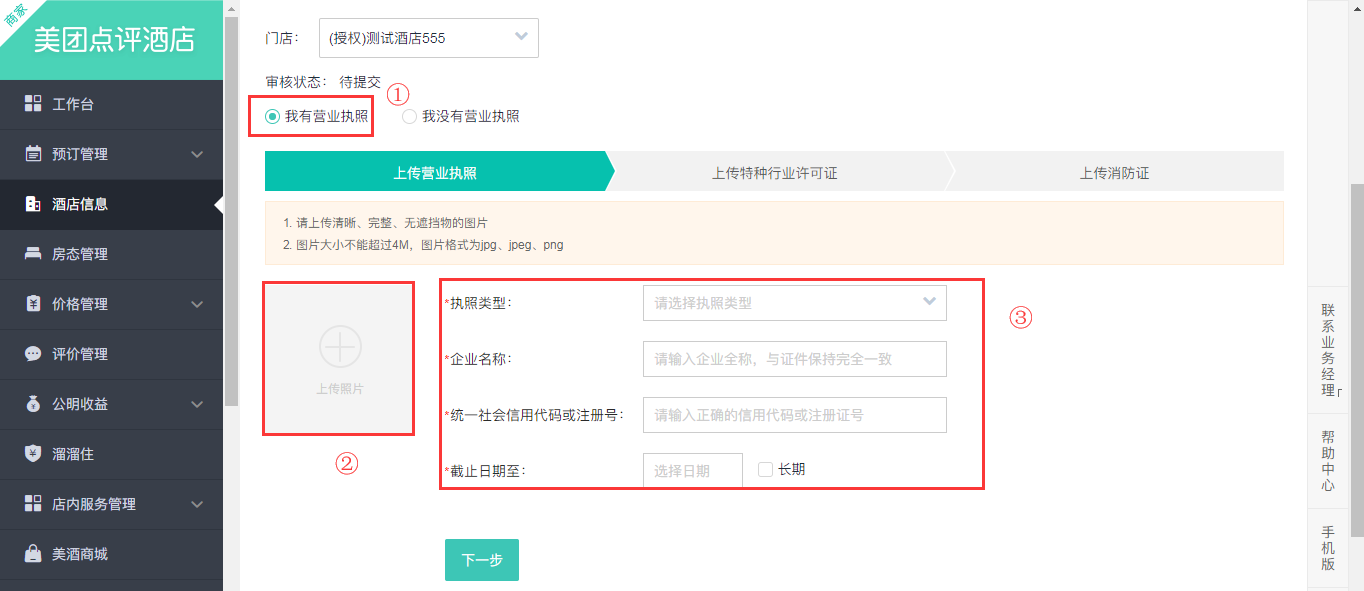Open the 执照类型 dropdown
Image resolution: width=1364 pixels, height=591 pixels.
pos(795,303)
